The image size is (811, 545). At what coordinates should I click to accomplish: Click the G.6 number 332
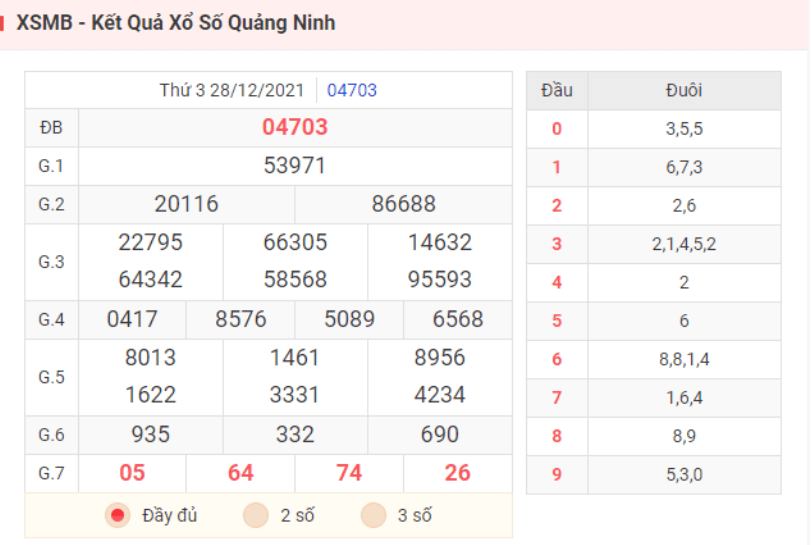[x=295, y=434]
